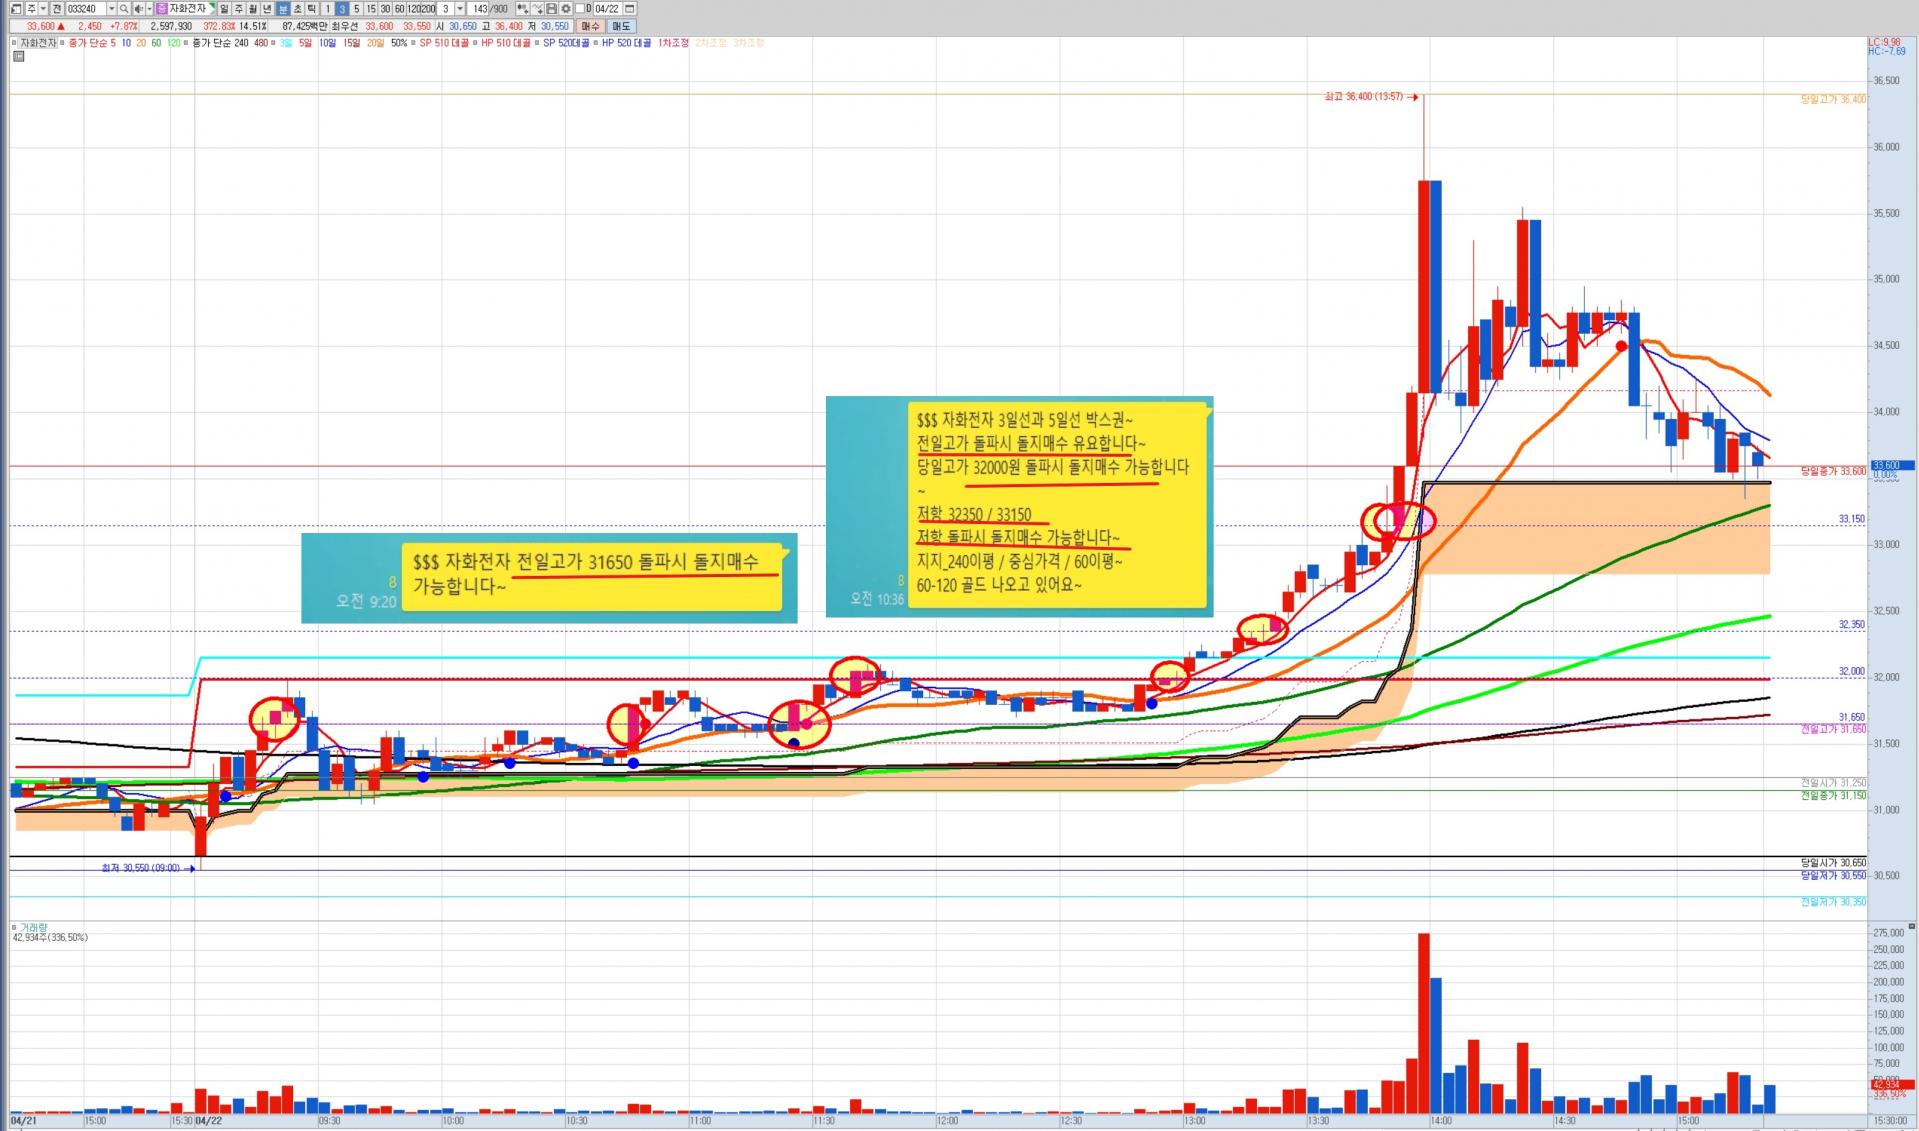Choose the 1-minute interval button
1919x1131 pixels.
tap(328, 9)
